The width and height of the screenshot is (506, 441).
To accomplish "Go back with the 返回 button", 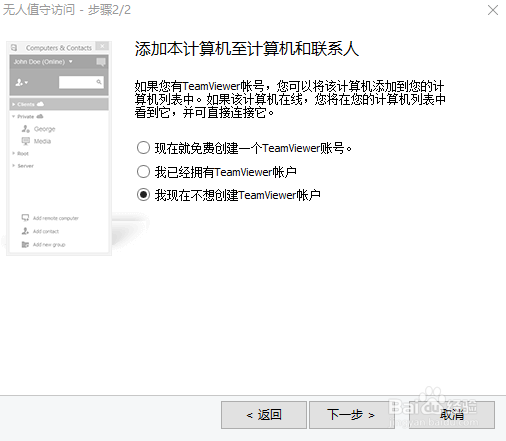I will (264, 415).
